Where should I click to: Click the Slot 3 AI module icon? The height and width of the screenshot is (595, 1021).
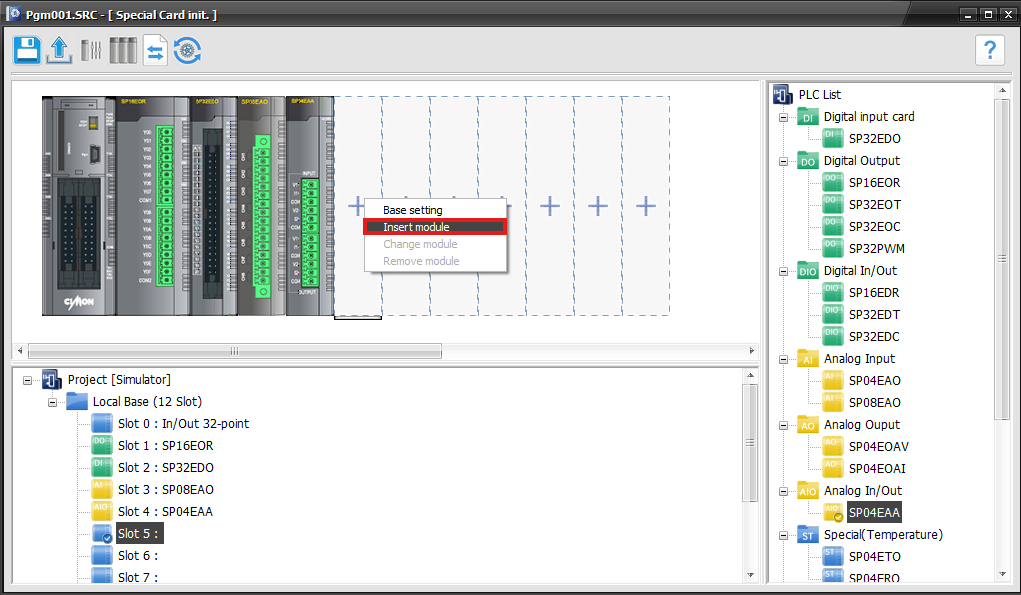102,490
